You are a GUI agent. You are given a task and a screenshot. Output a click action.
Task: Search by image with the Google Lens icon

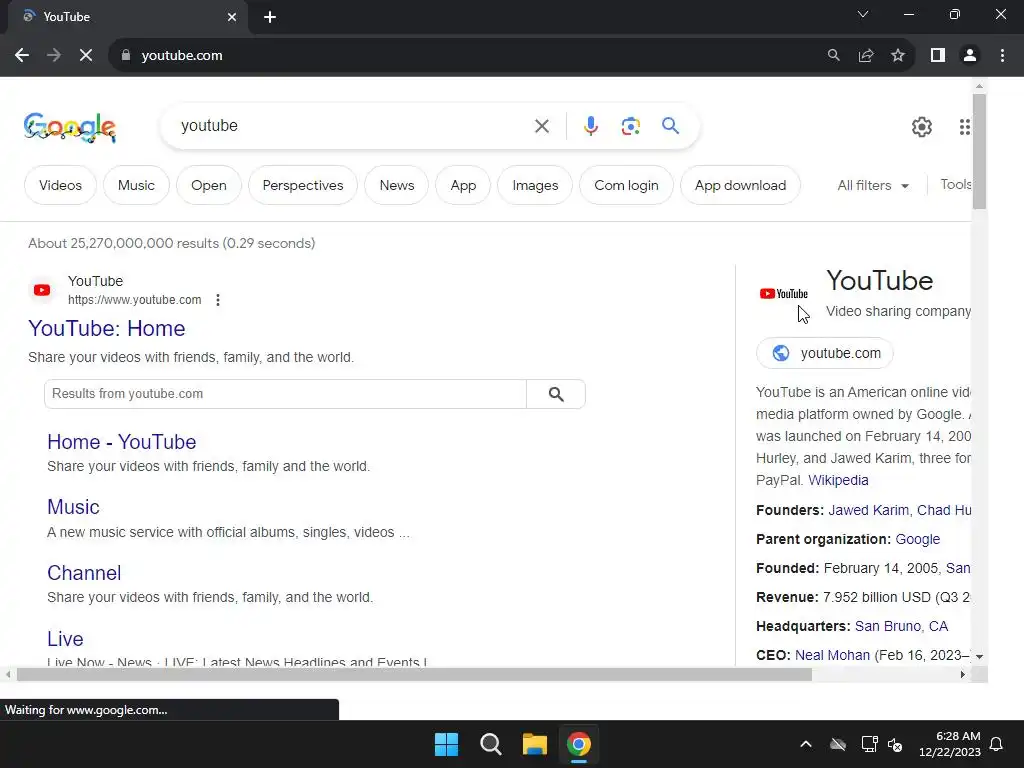[x=630, y=126]
